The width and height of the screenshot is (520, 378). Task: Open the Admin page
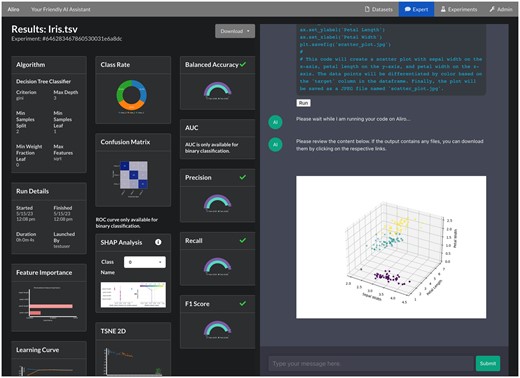501,9
